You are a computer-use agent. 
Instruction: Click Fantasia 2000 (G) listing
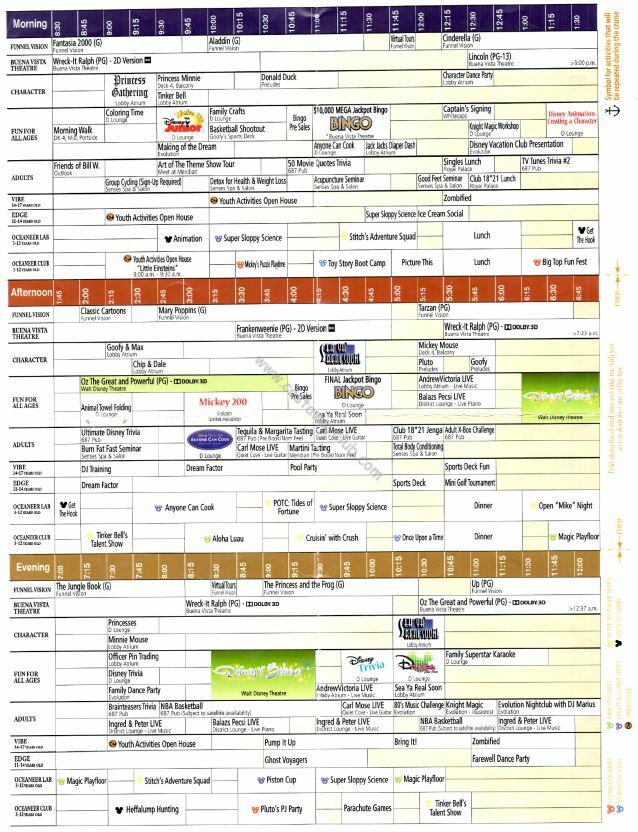(x=77, y=42)
